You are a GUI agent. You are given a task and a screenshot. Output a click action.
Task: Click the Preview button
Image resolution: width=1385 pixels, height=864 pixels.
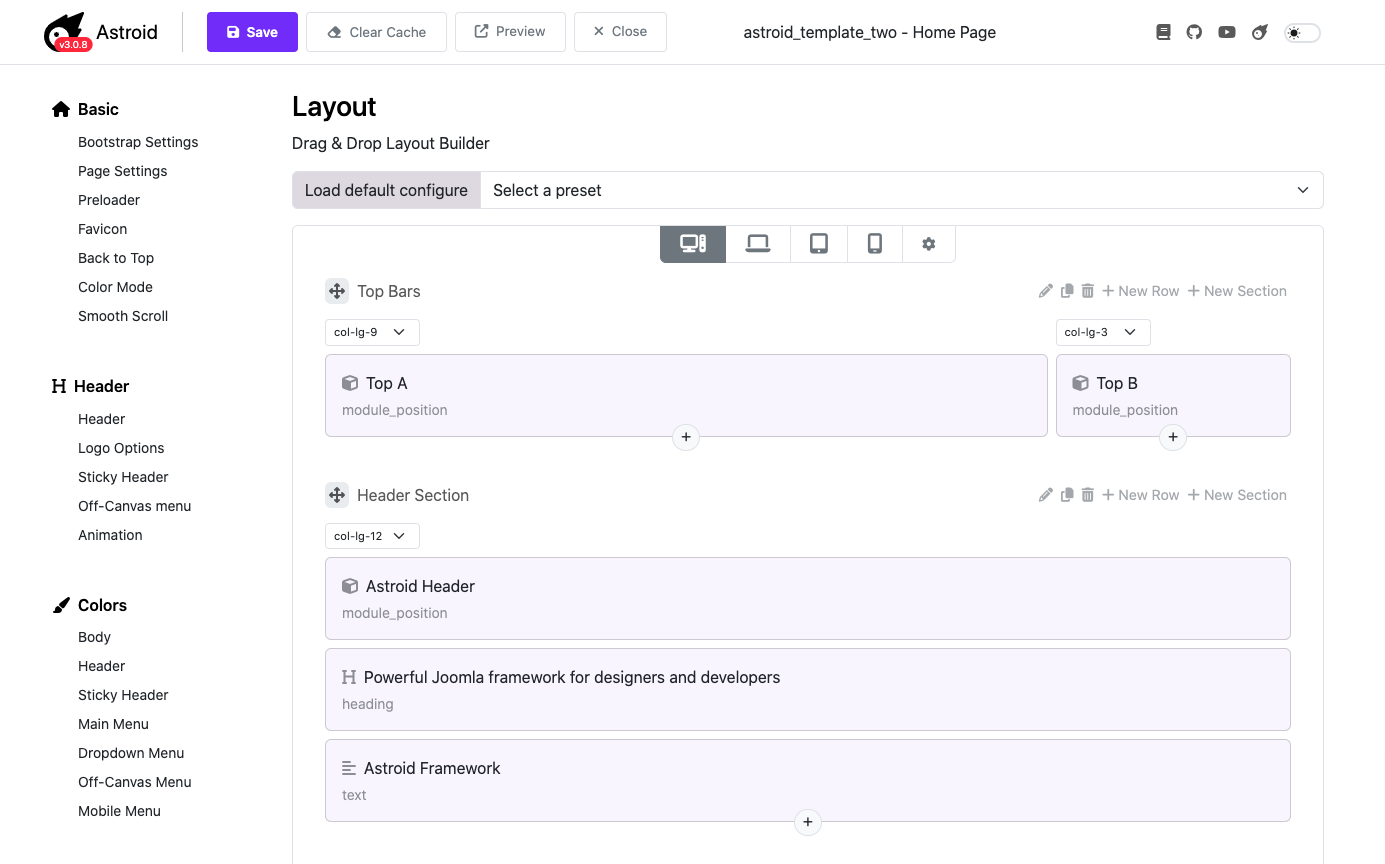point(510,32)
